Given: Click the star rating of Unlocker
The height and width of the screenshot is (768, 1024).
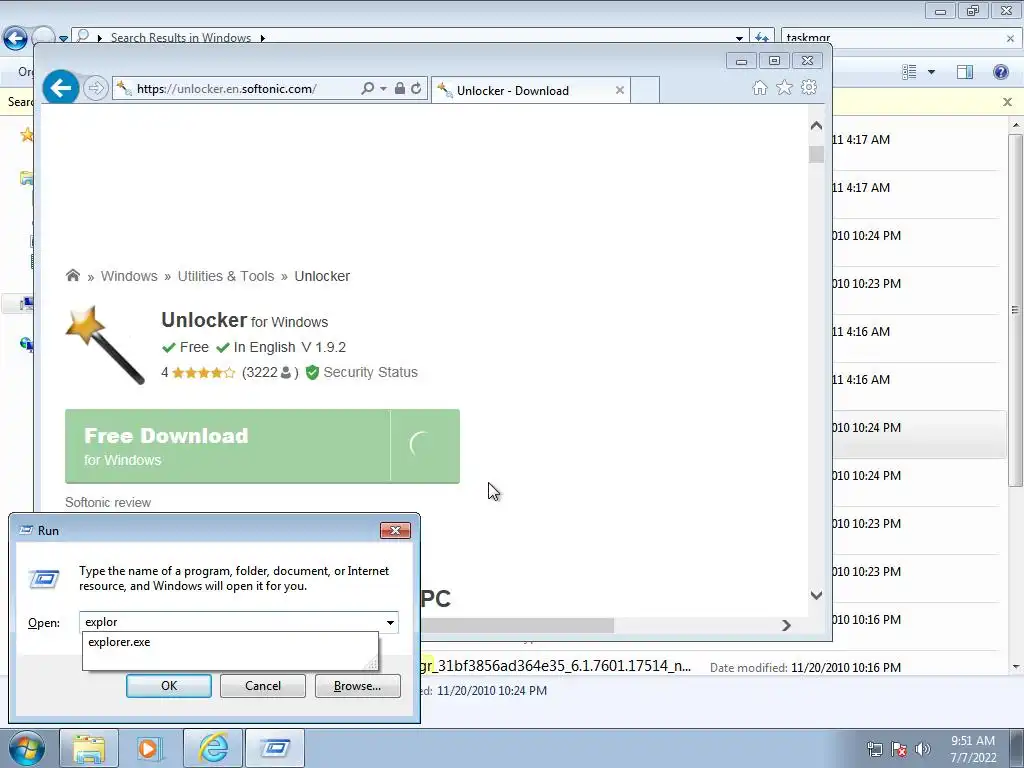Looking at the screenshot, I should [203, 373].
